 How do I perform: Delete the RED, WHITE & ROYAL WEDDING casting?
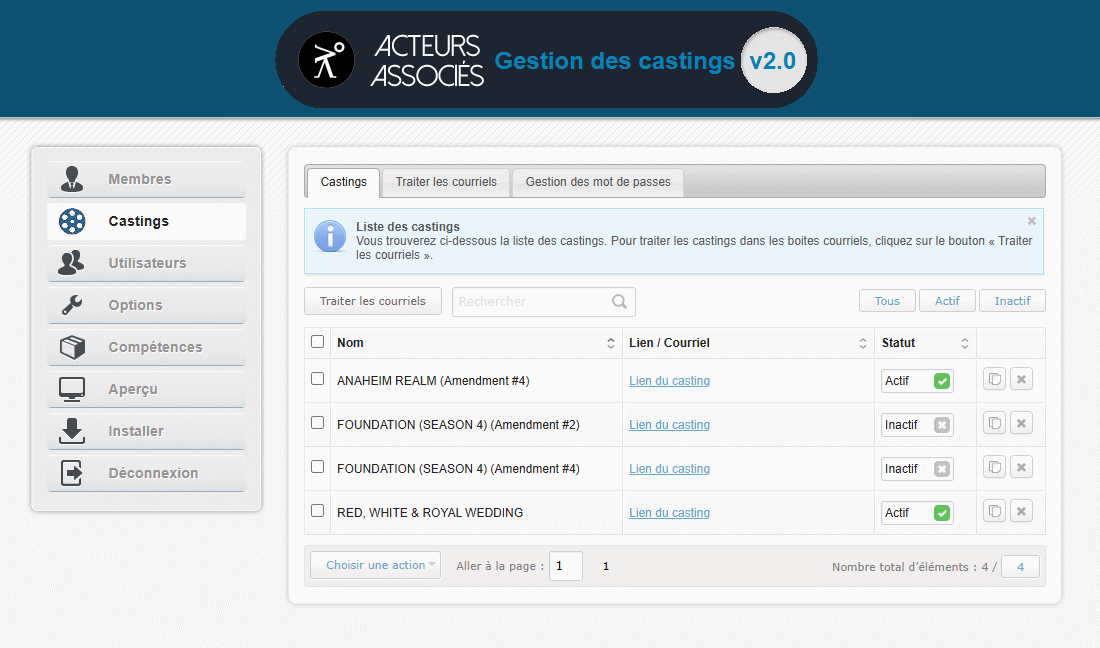coord(1021,510)
